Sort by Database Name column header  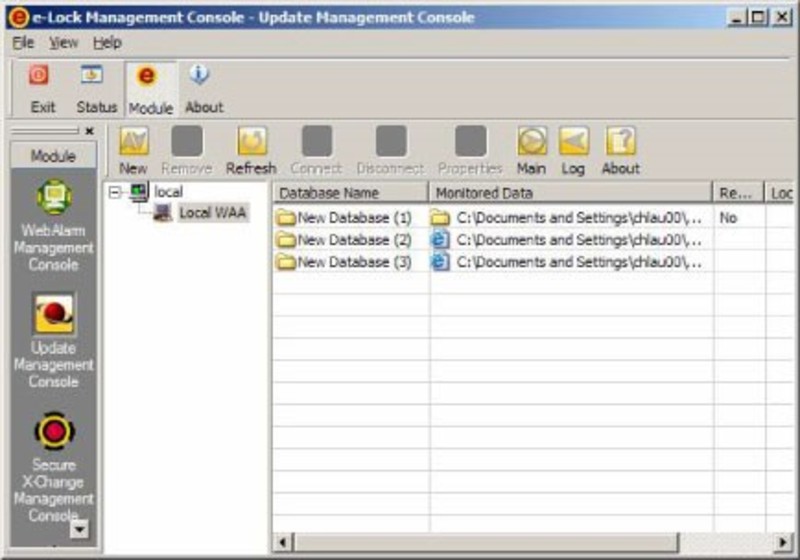pyautogui.click(x=351, y=193)
